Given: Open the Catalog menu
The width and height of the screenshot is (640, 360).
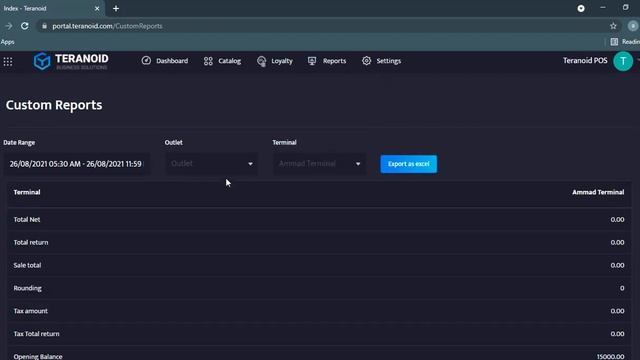Looking at the screenshot, I should tap(222, 61).
